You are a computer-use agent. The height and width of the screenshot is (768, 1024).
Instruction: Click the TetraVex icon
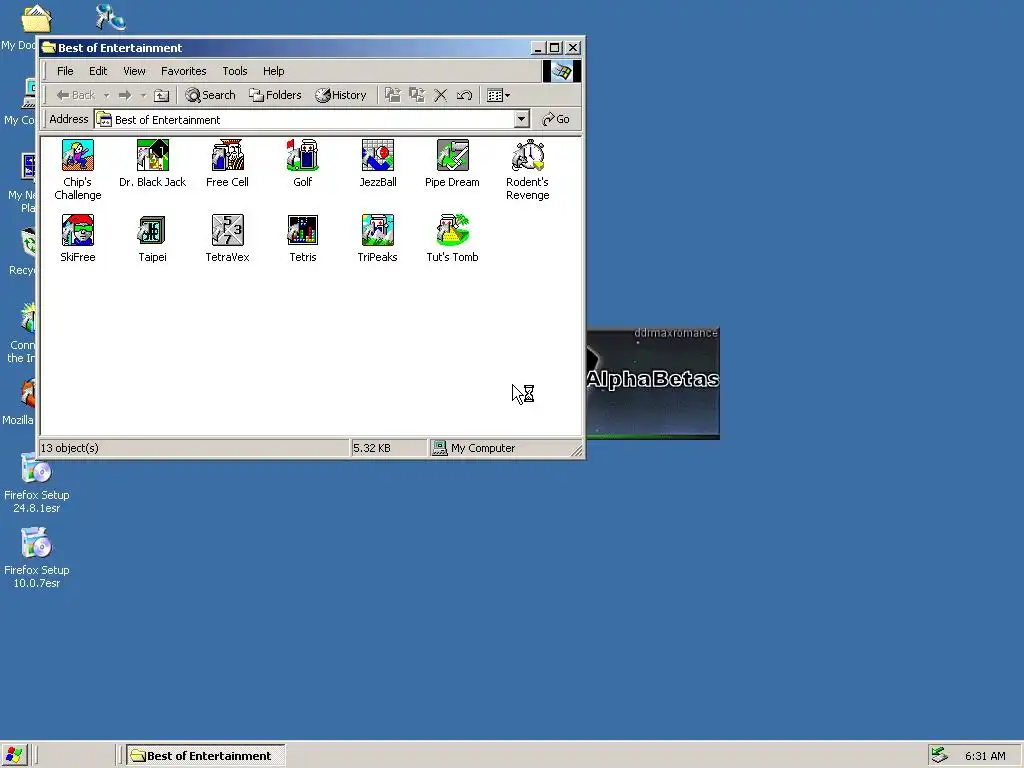click(227, 231)
